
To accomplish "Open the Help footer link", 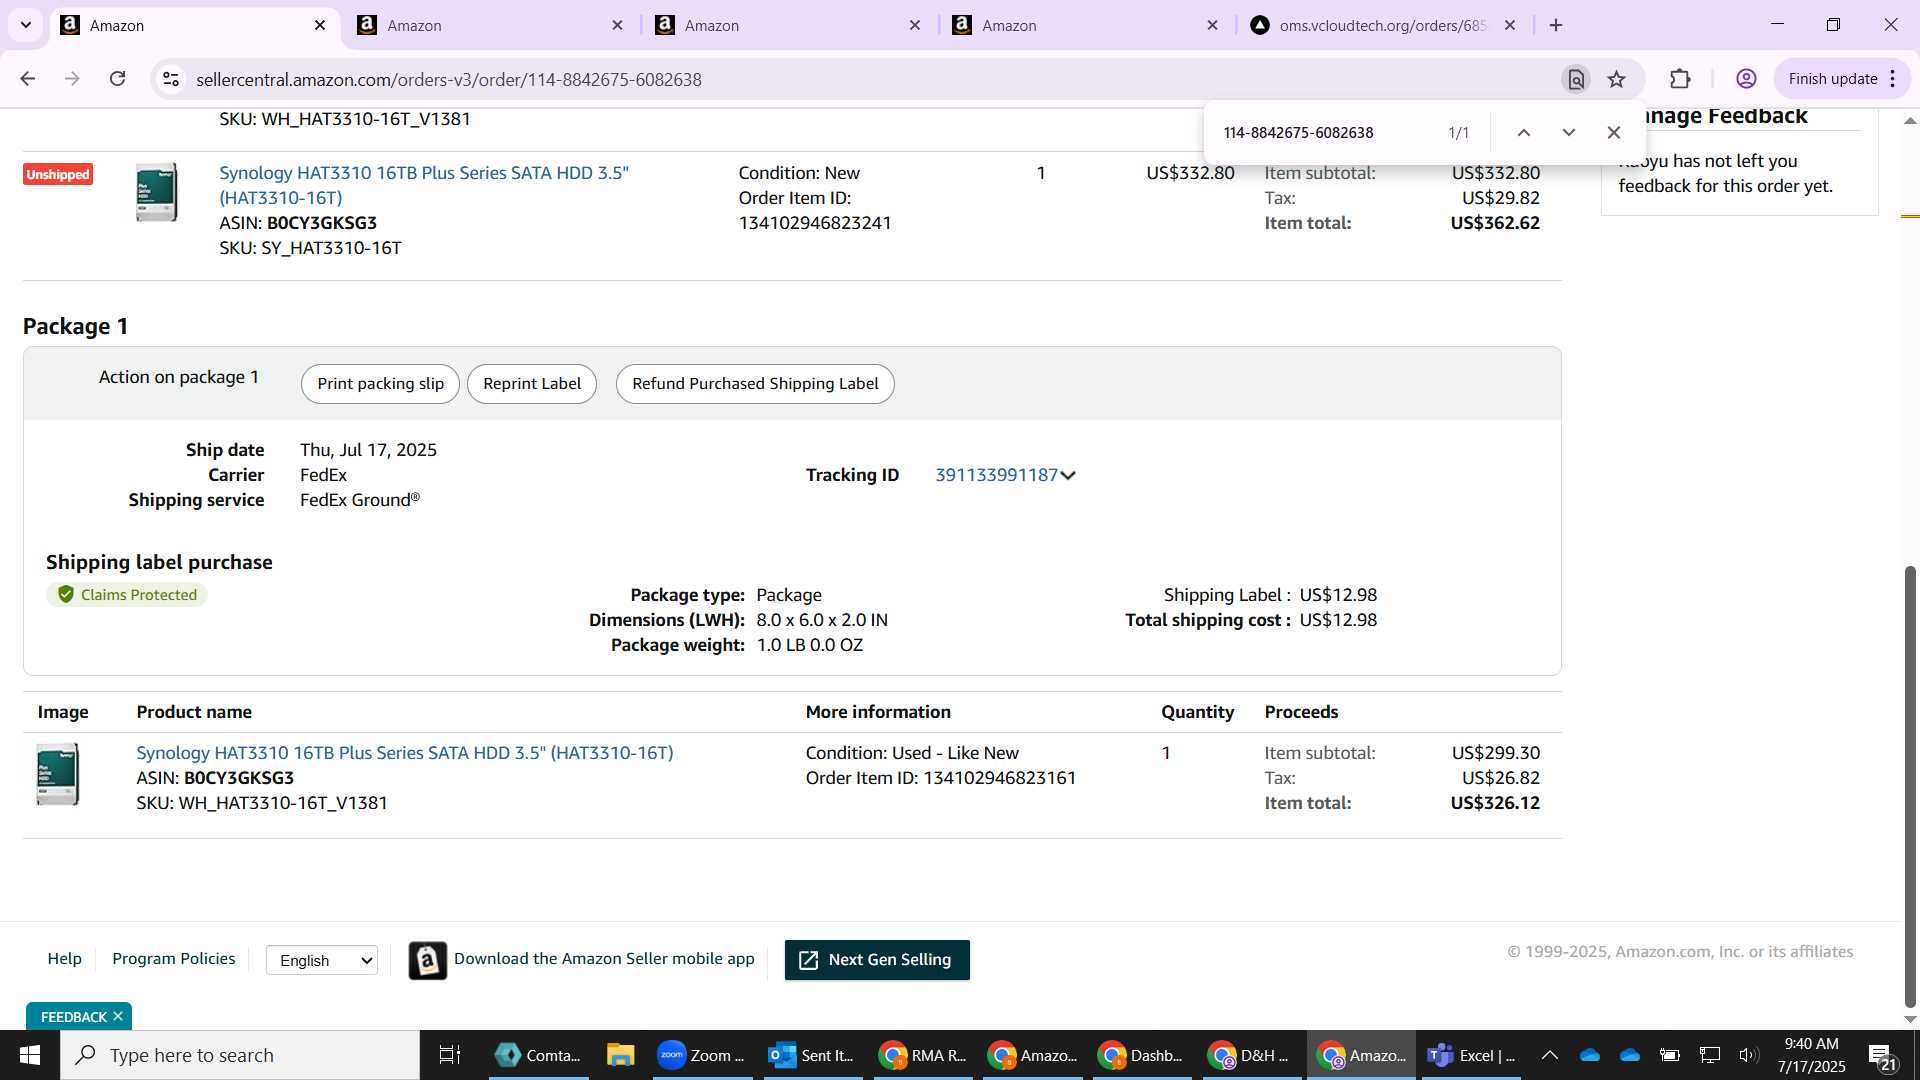I will click(65, 958).
